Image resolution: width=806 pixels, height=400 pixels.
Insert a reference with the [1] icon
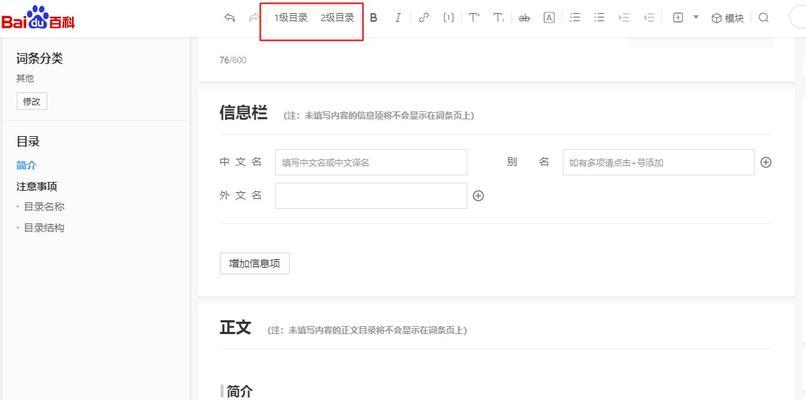click(x=449, y=18)
